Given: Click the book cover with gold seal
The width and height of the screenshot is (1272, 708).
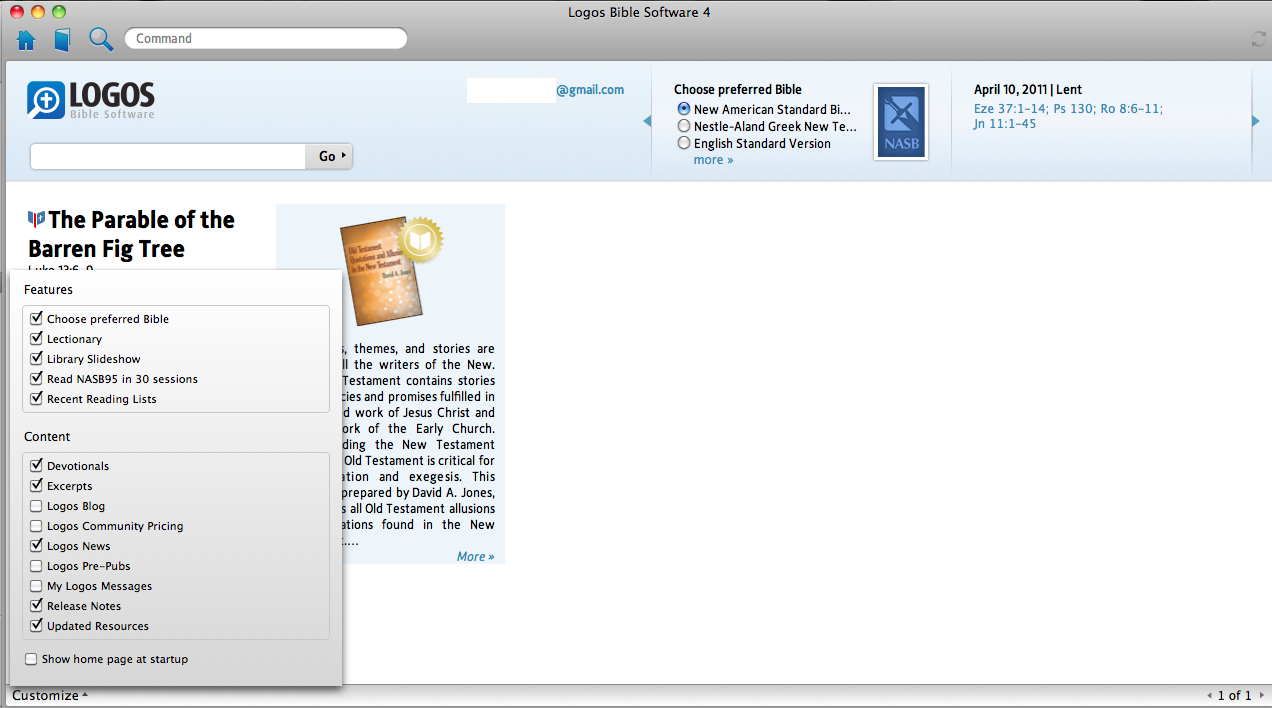Looking at the screenshot, I should click(x=391, y=270).
